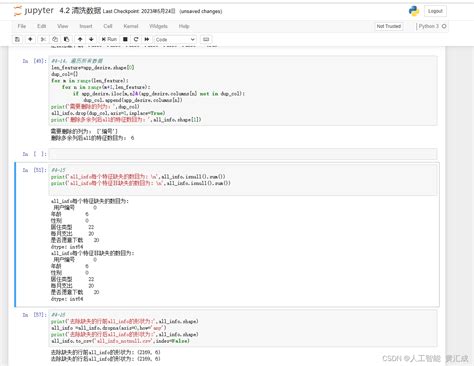The image size is (474, 366).
Task: Select the In [57] cell prompt
Action: coord(35,315)
